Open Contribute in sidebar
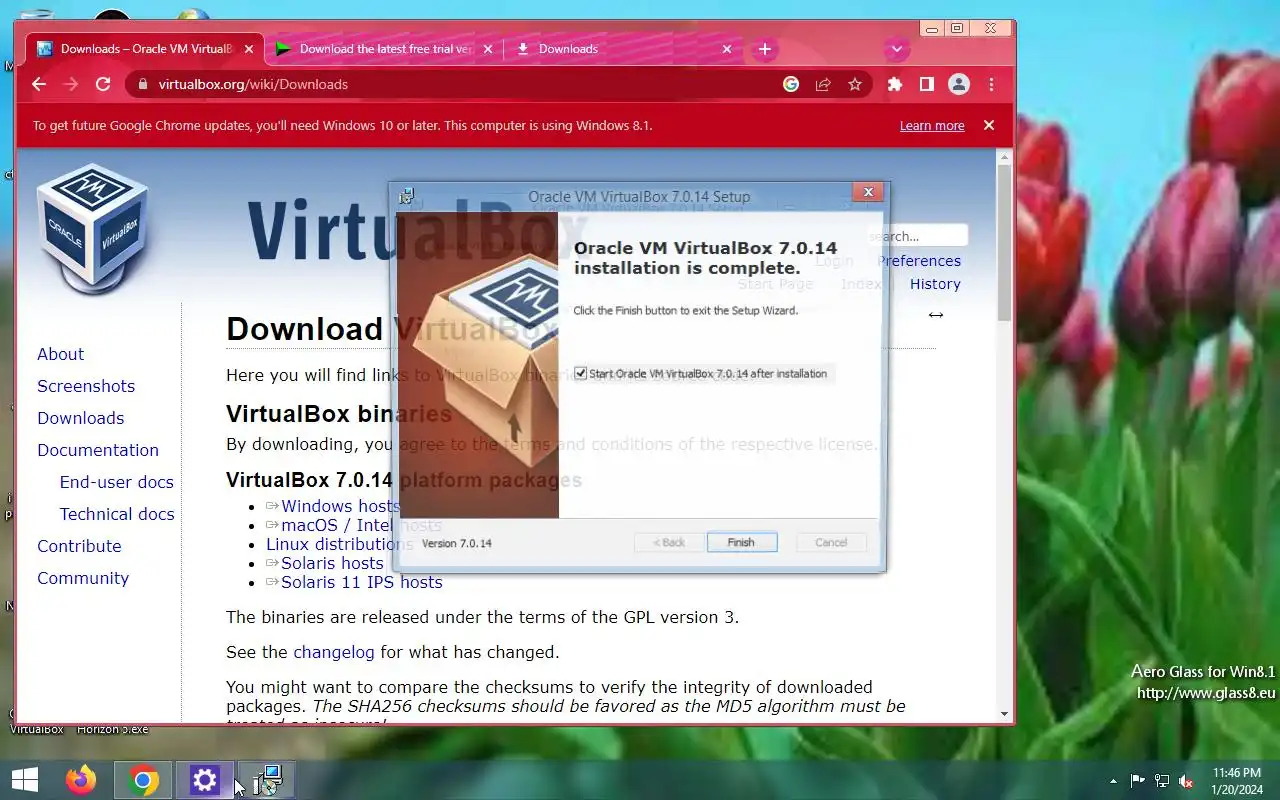This screenshot has height=800, width=1280. [x=79, y=546]
